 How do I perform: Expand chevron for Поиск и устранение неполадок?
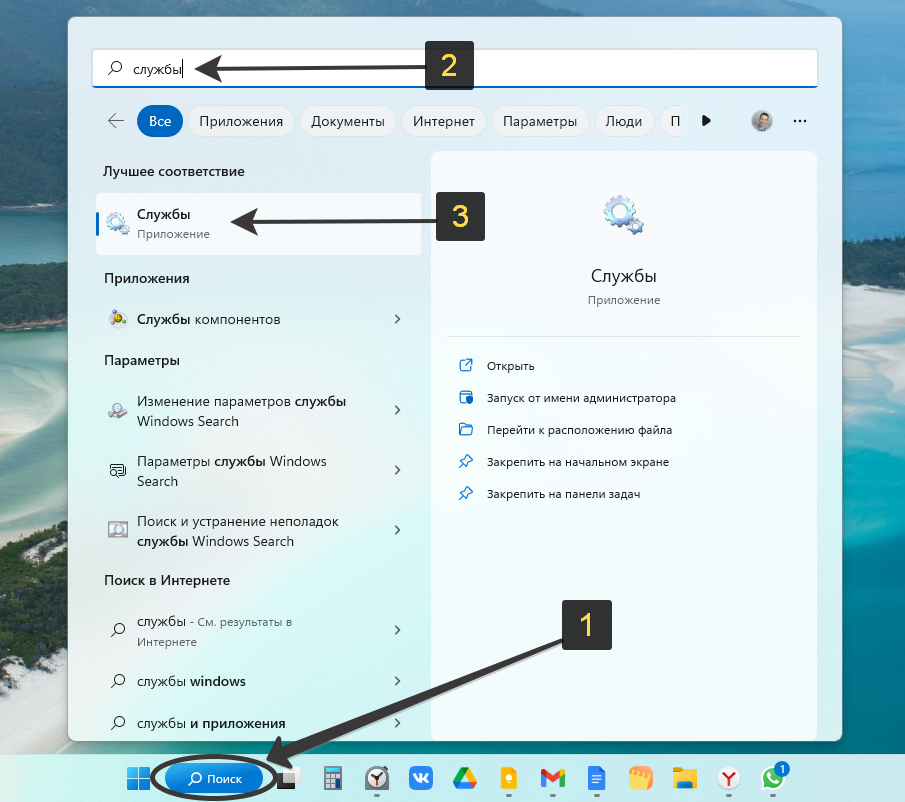click(x=397, y=530)
